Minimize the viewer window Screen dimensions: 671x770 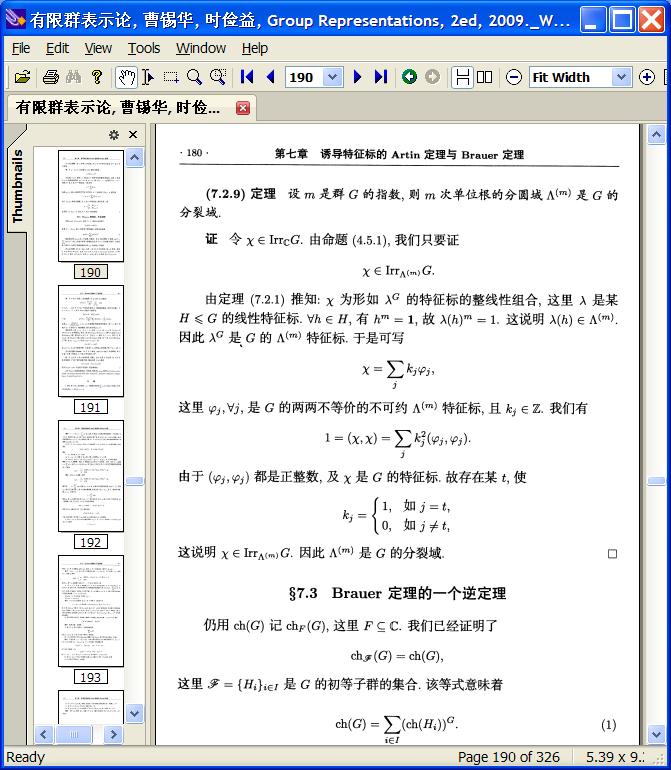click(592, 20)
